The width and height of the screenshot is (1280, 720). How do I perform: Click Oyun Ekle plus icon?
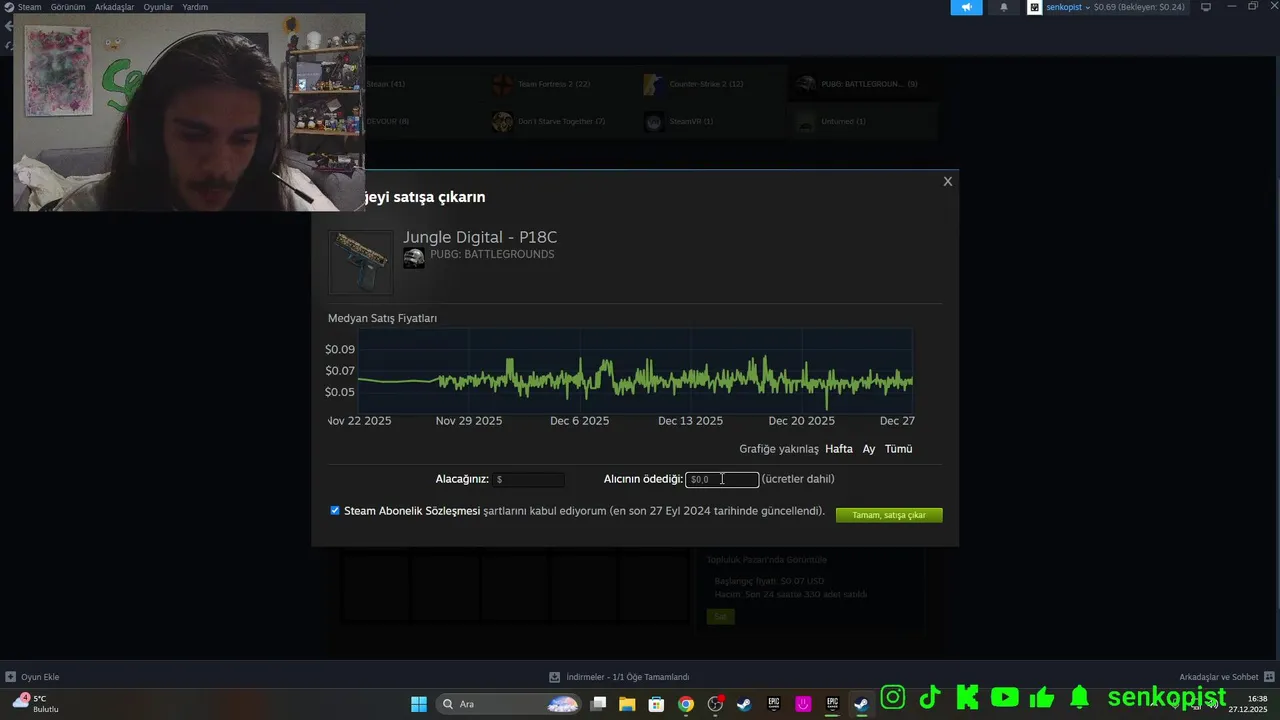point(10,677)
